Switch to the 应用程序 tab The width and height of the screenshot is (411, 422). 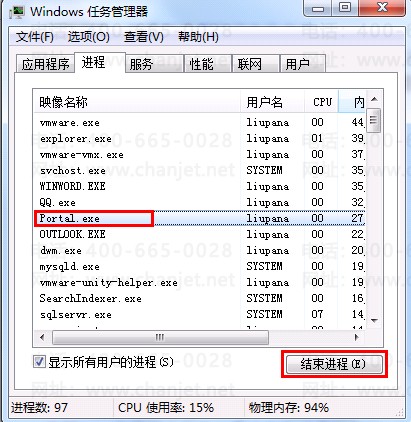click(x=45, y=64)
